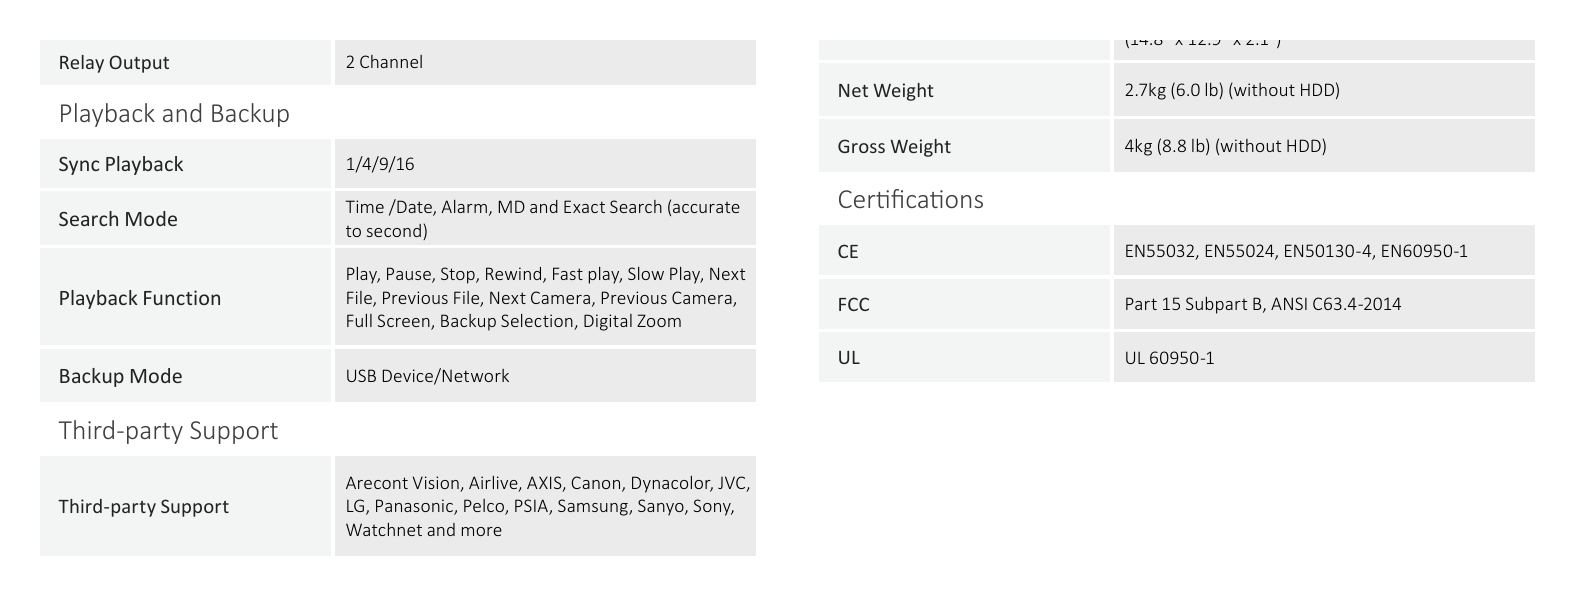The width and height of the screenshot is (1575, 596).
Task: Select the Search Mode row label
Action: pyautogui.click(x=118, y=219)
